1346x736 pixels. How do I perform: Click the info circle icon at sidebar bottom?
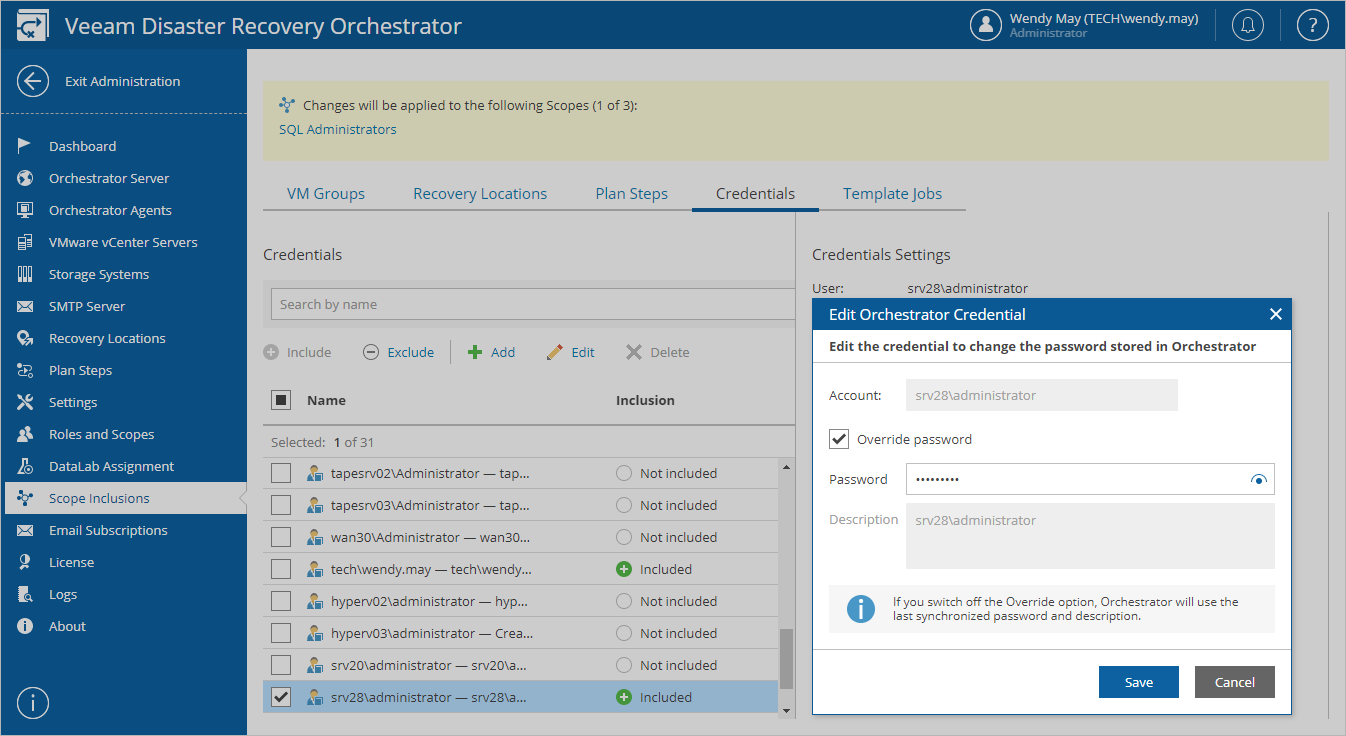33,703
